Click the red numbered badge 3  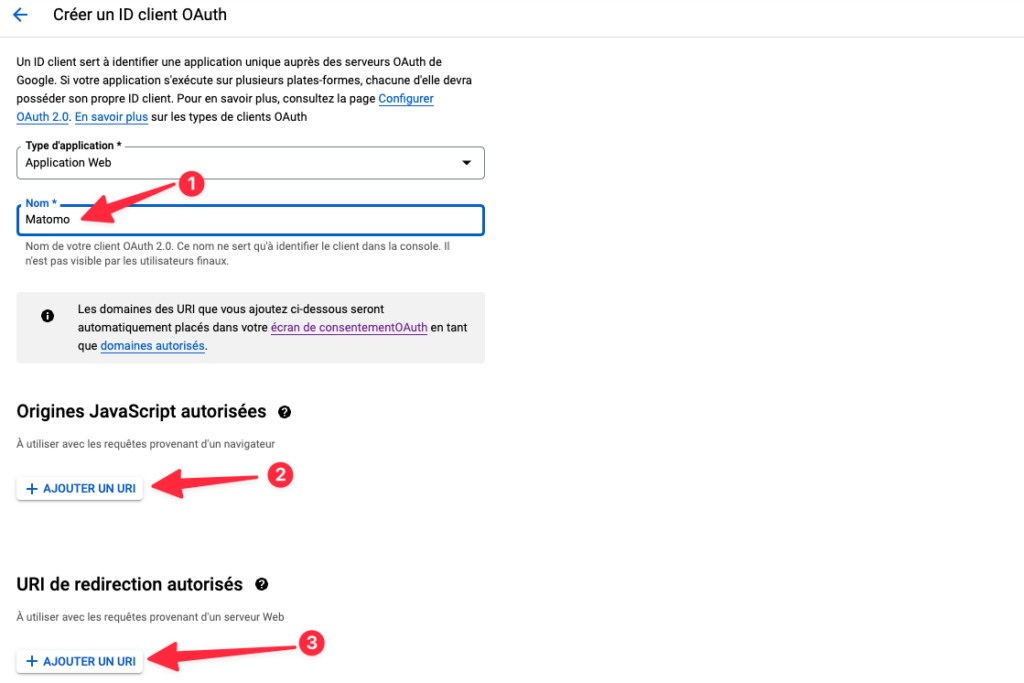312,644
